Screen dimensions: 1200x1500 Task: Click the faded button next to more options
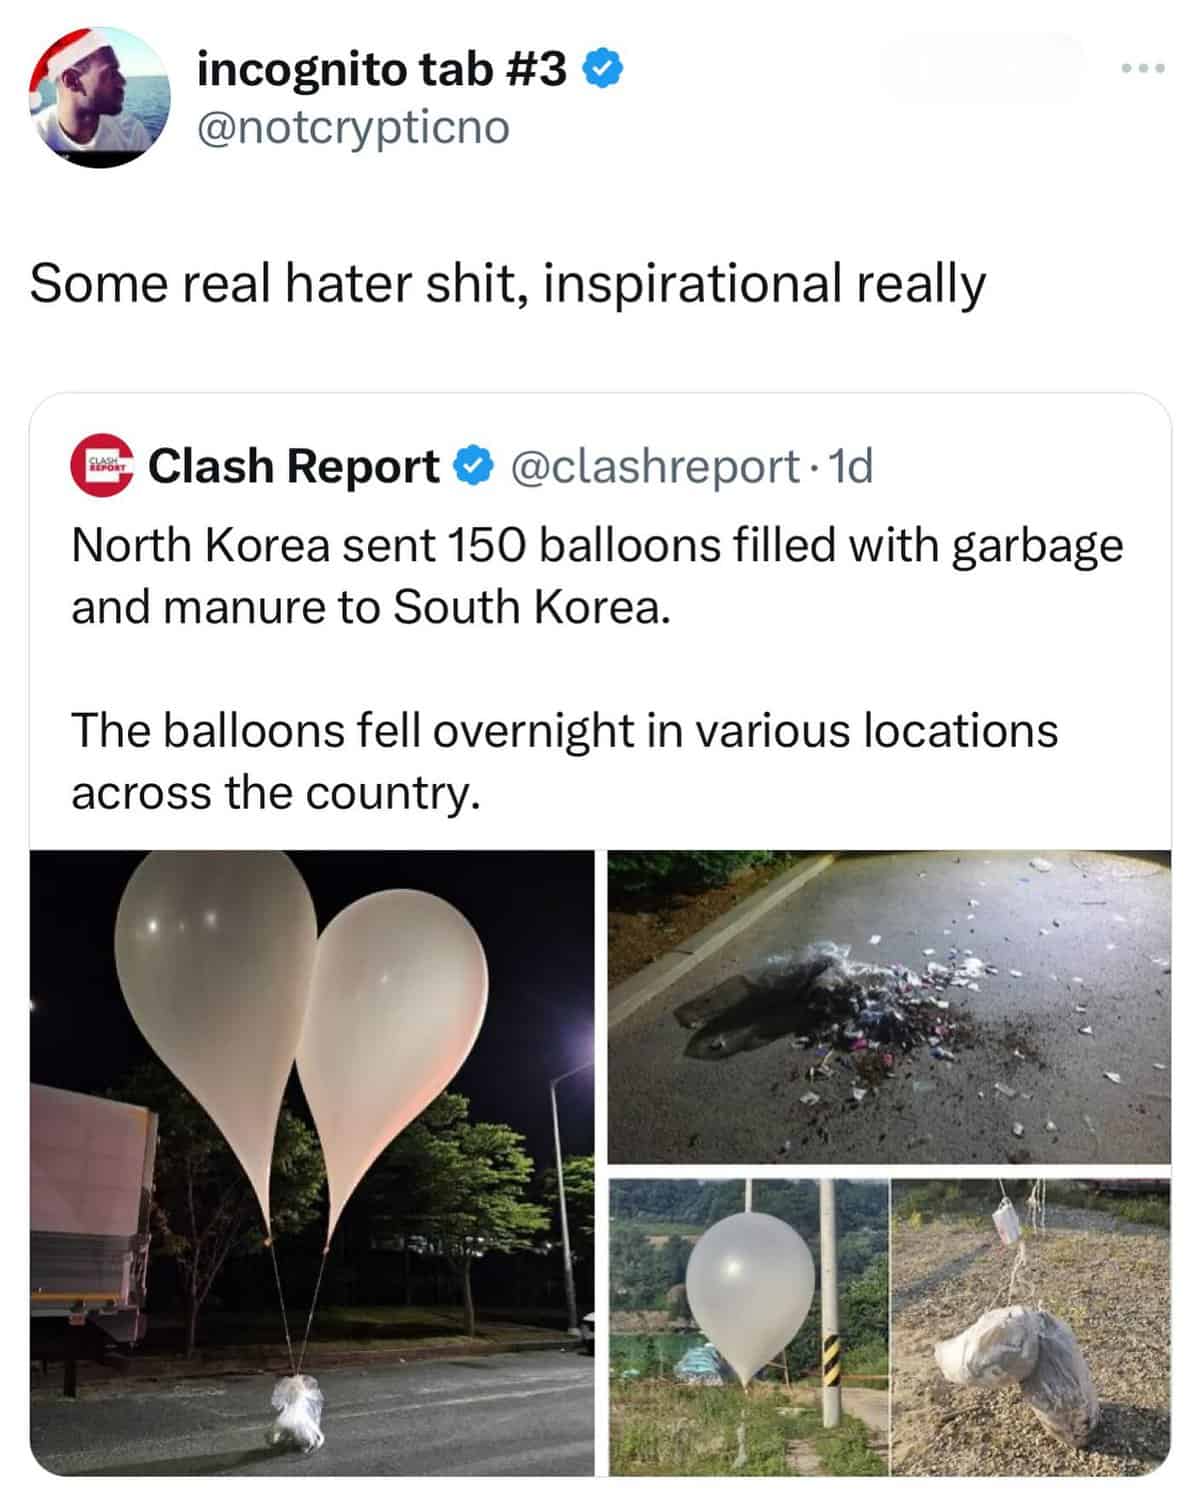[982, 69]
